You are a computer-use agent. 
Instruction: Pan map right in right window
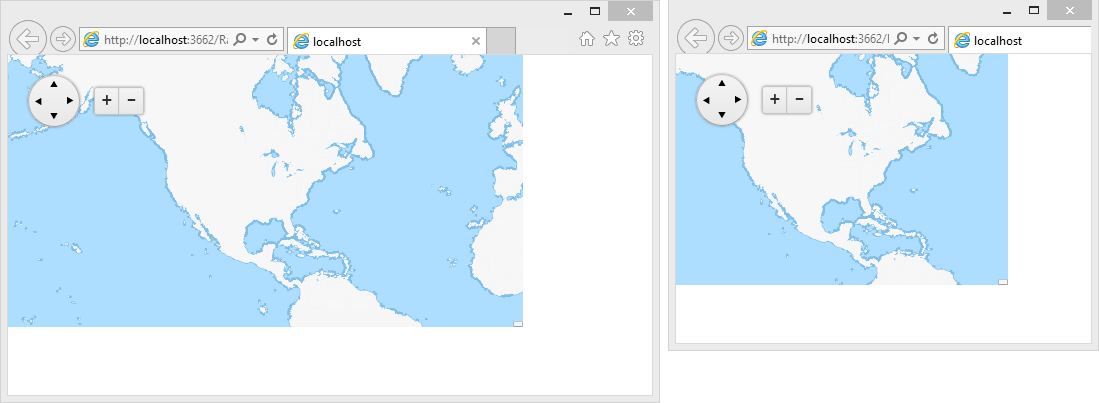click(x=737, y=100)
